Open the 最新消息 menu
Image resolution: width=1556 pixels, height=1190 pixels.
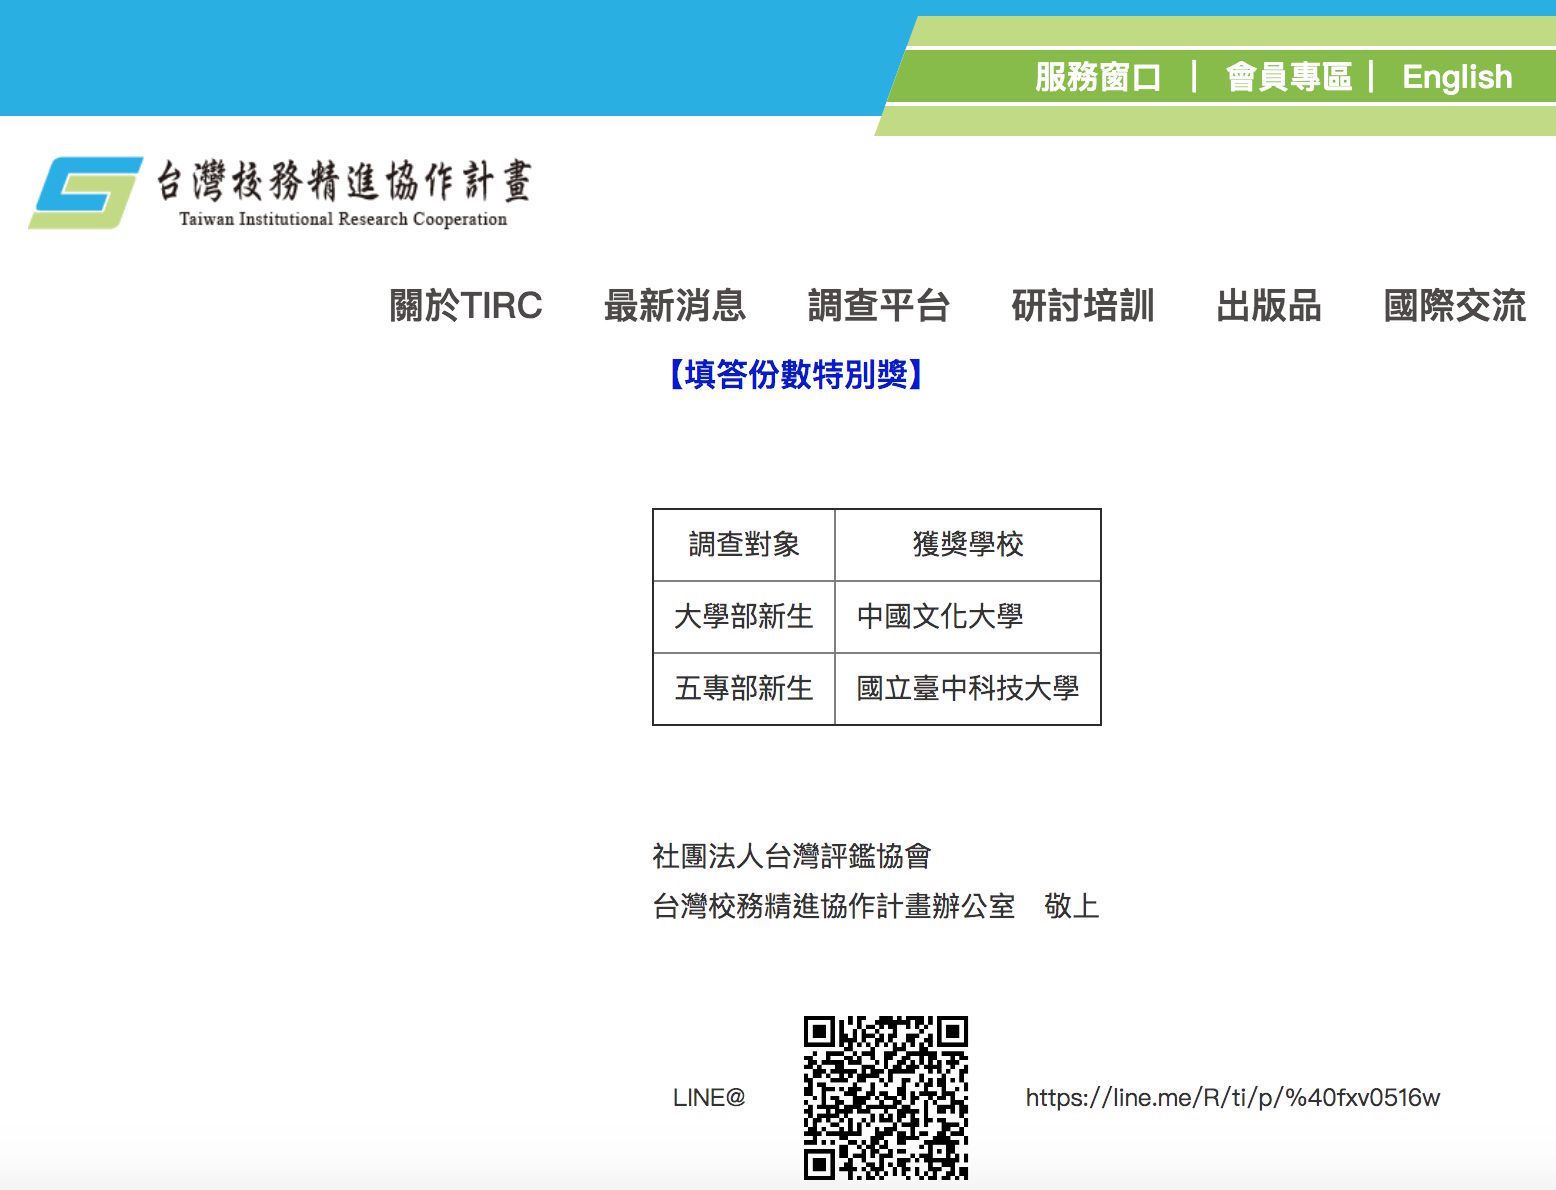tap(675, 306)
